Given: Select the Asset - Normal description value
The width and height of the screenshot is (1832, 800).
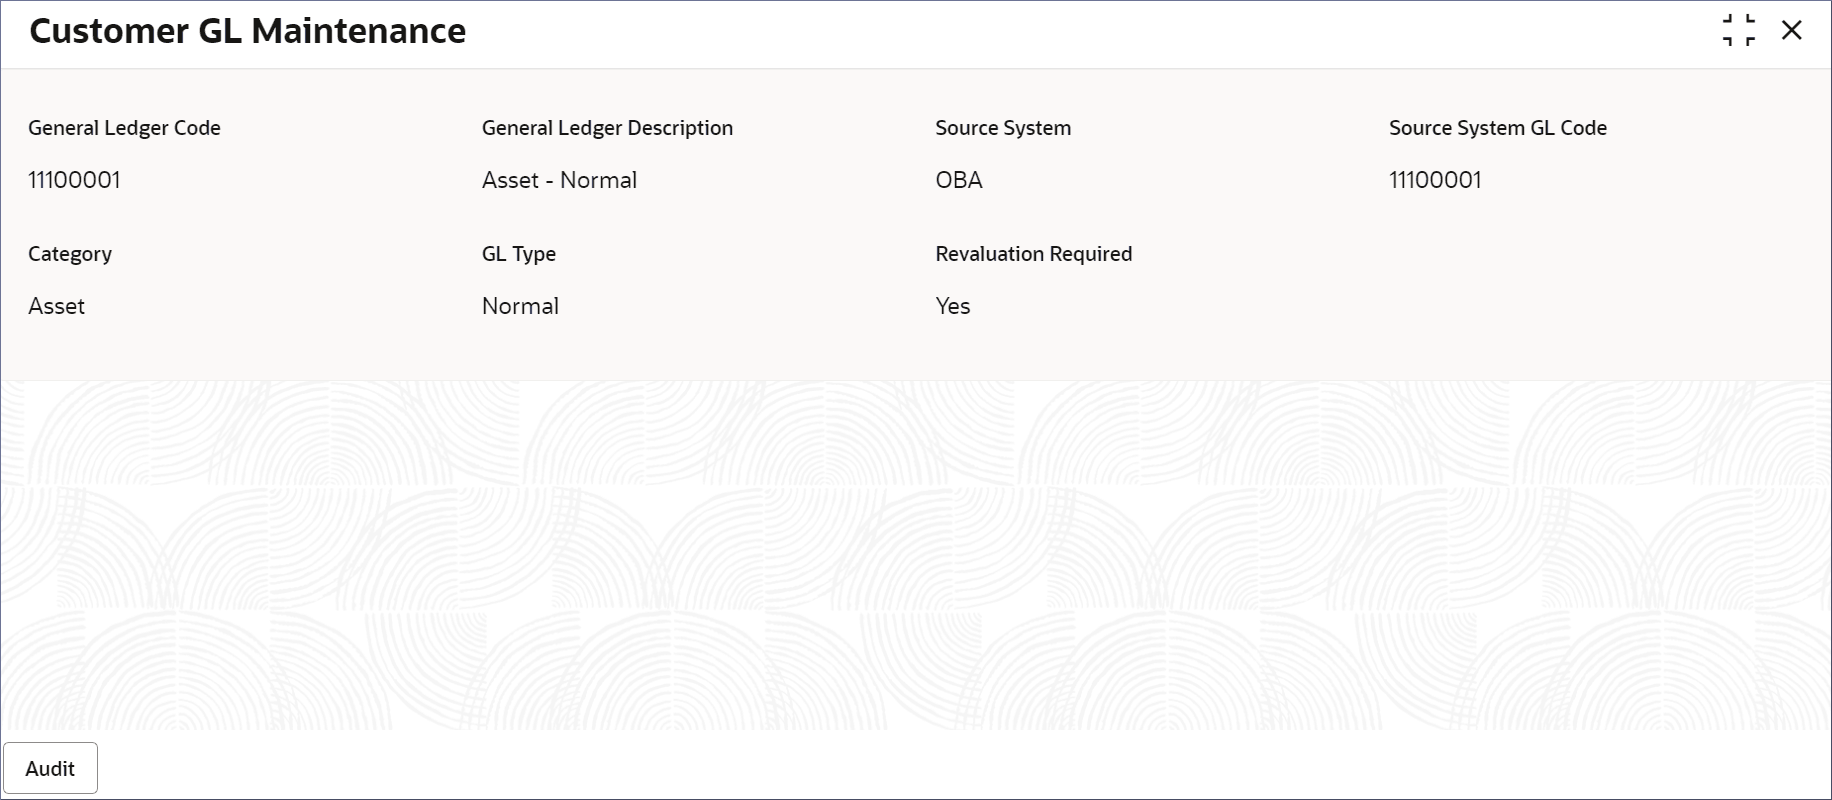Looking at the screenshot, I should tap(559, 180).
